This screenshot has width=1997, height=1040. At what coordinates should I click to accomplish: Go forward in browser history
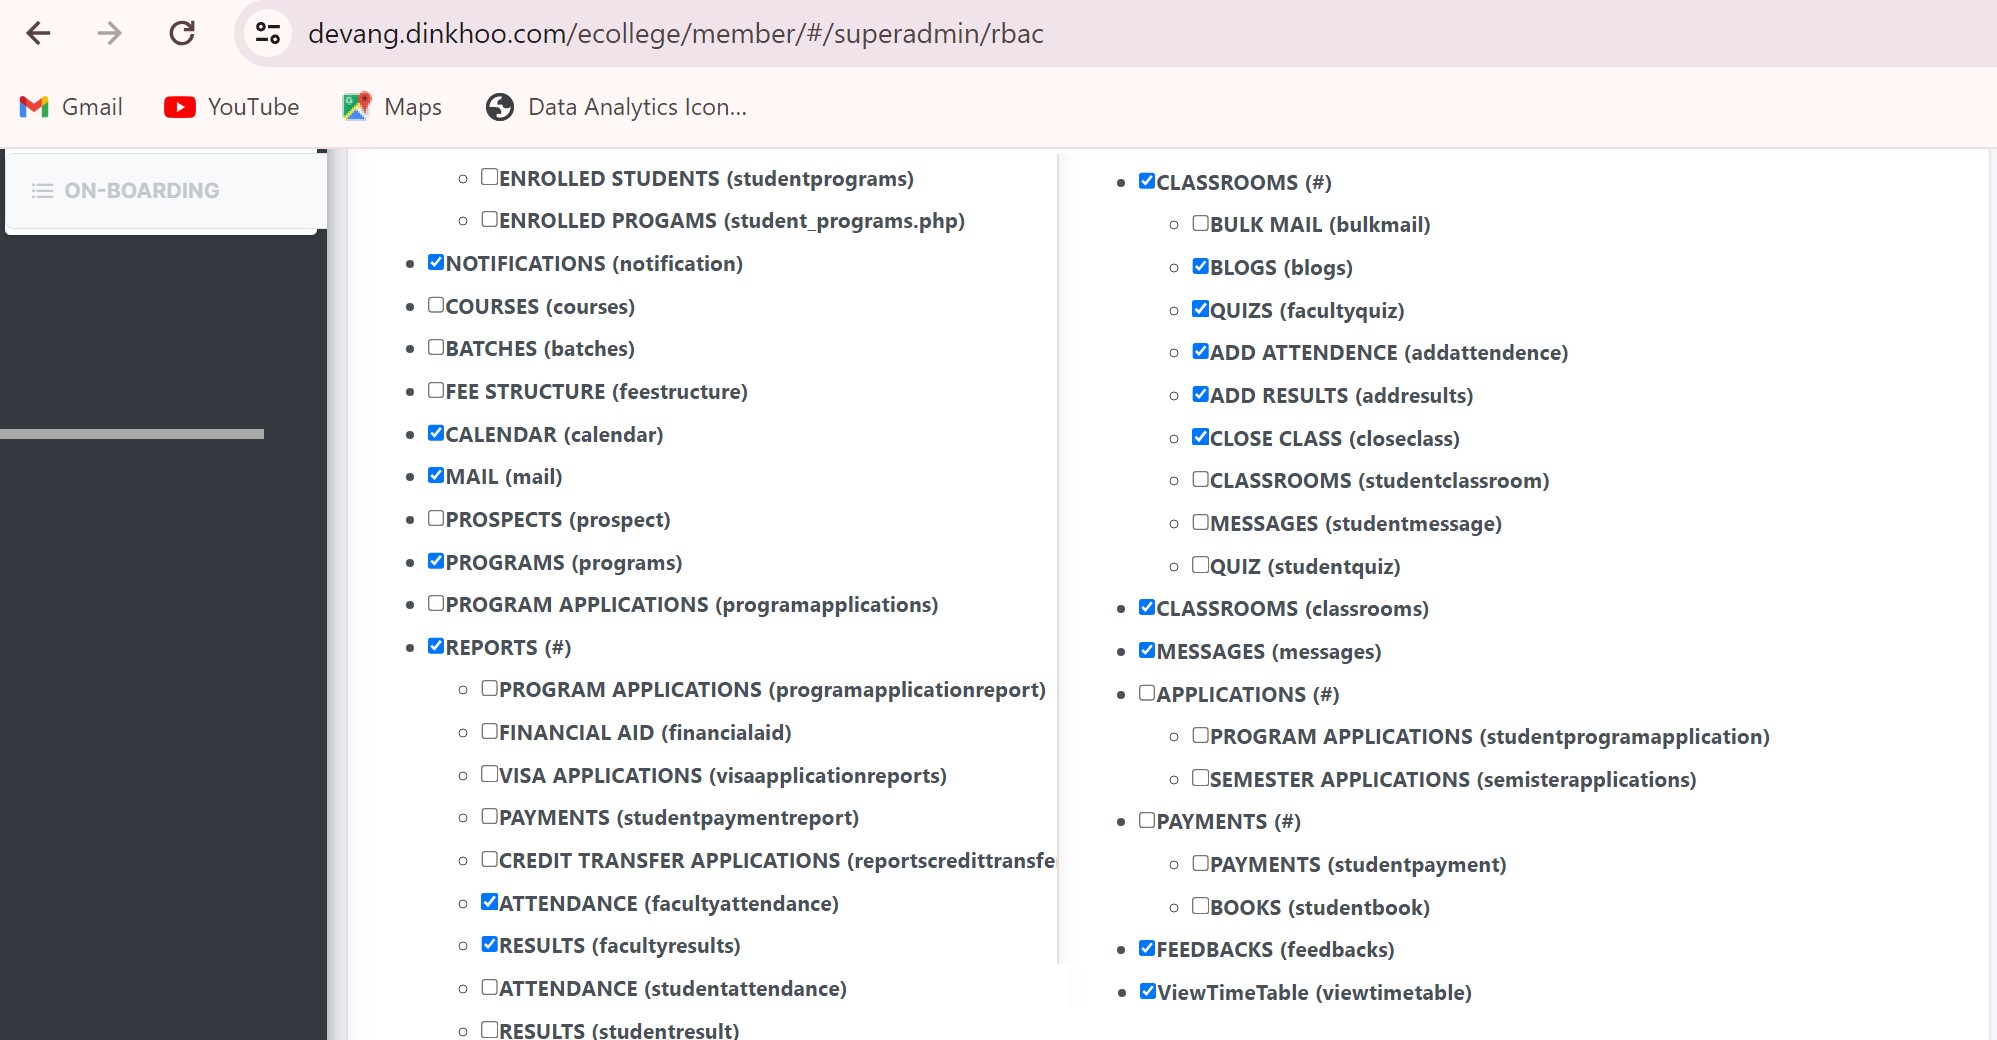coord(109,33)
